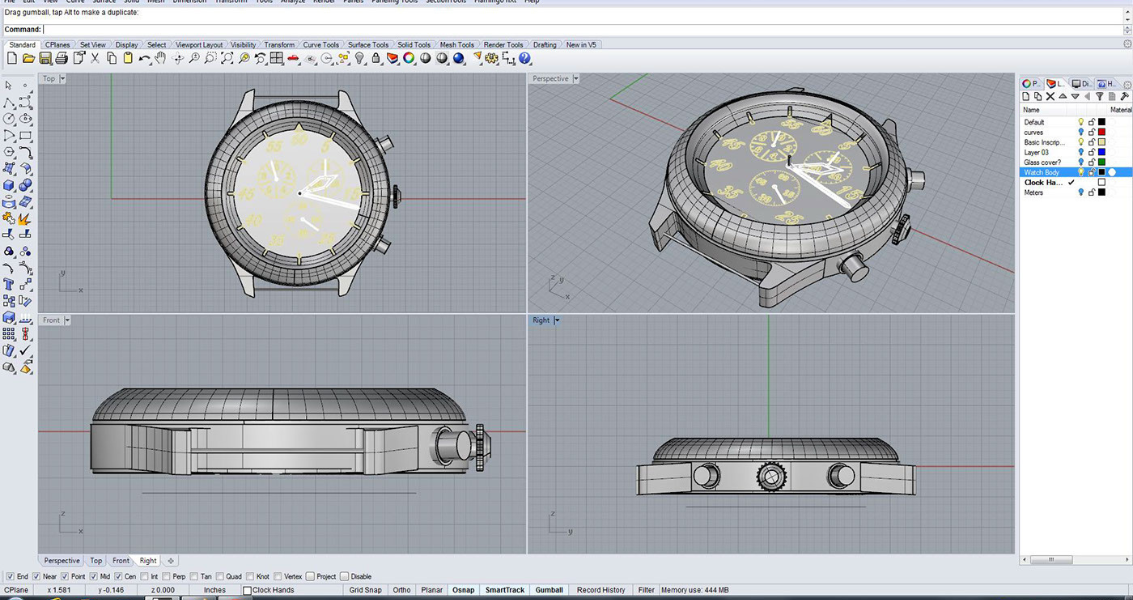
Task: Open the Curve Tools menu tab
Action: pyautogui.click(x=320, y=44)
